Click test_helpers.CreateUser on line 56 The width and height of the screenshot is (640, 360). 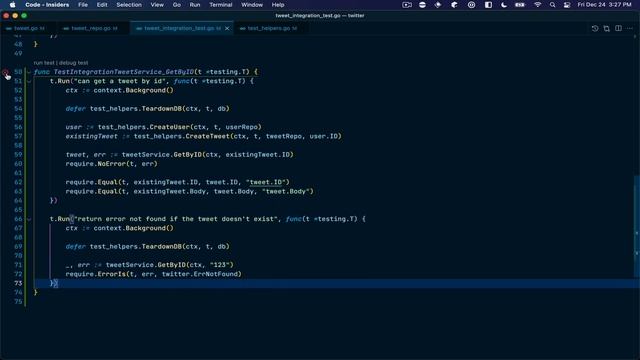144,127
